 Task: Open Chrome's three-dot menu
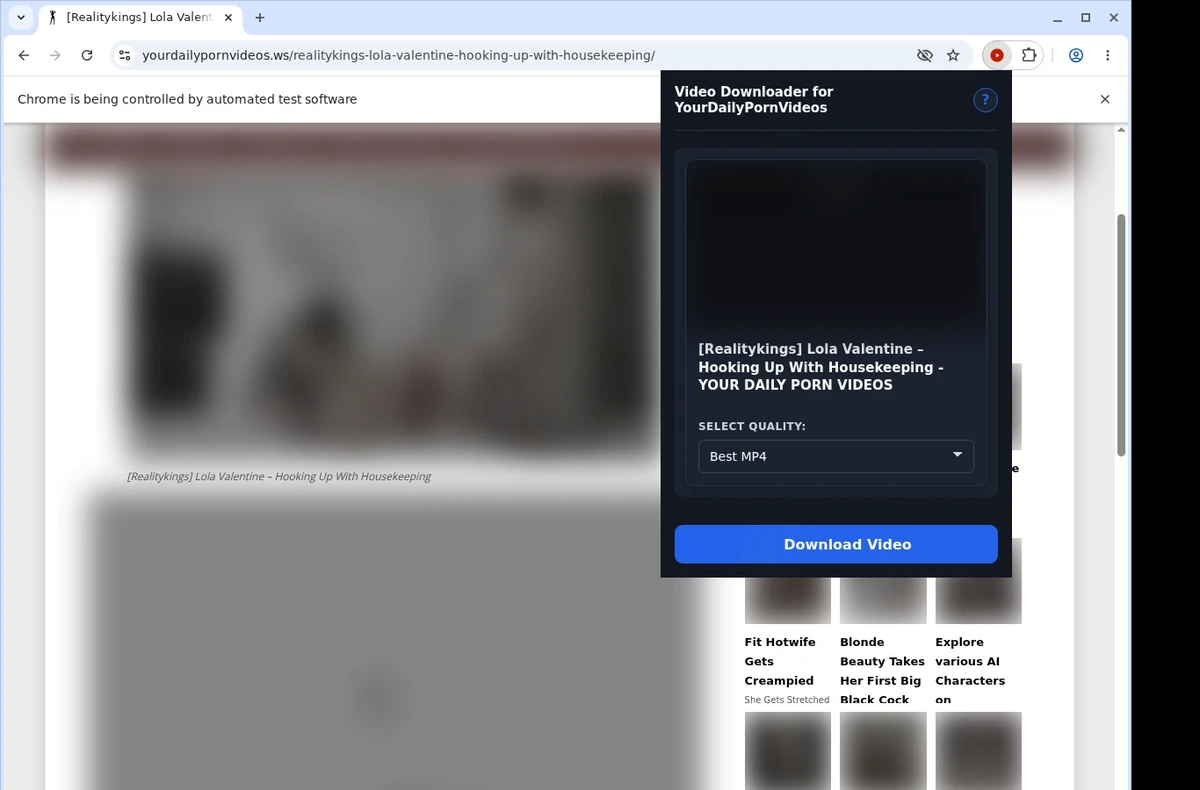pos(1107,56)
